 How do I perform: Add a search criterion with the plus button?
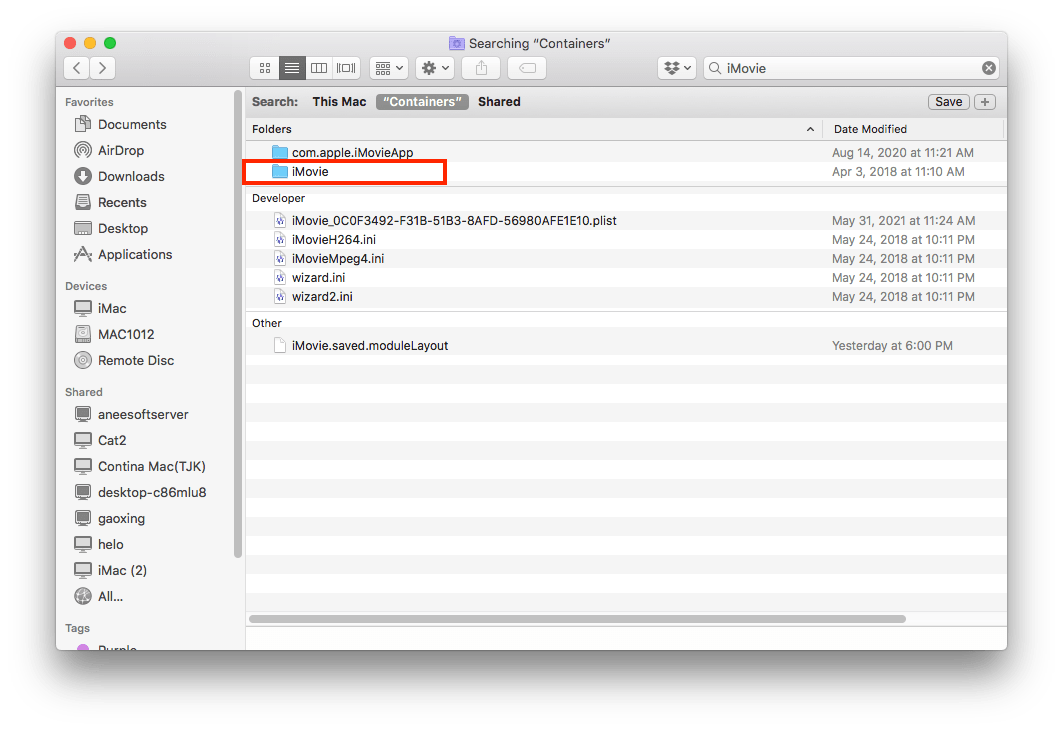tap(983, 101)
